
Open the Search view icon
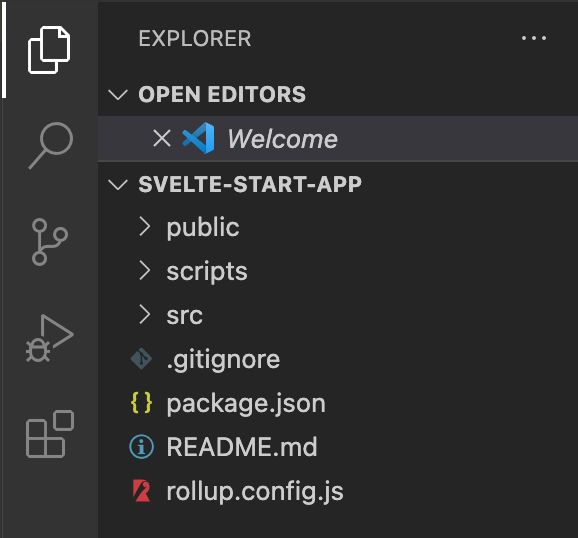click(51, 145)
